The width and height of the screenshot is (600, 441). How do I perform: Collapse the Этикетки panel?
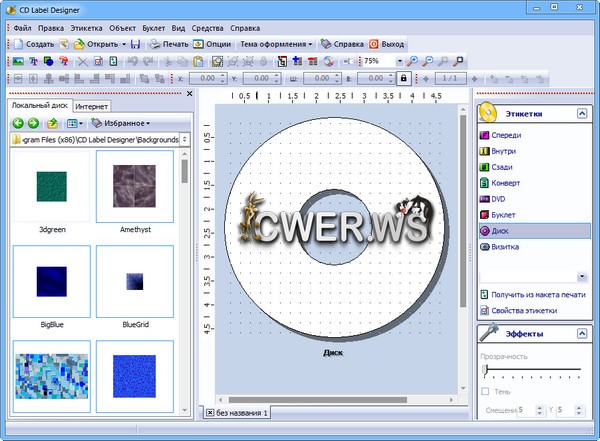pyautogui.click(x=582, y=114)
